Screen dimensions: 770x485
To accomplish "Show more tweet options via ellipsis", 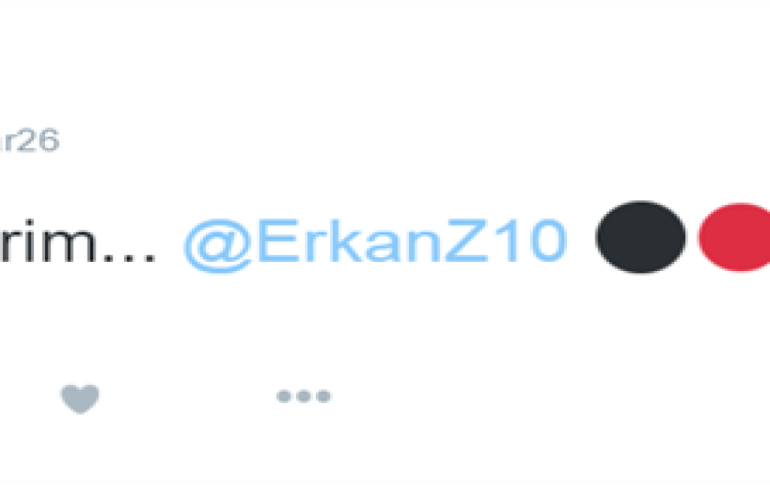I will (x=303, y=396).
